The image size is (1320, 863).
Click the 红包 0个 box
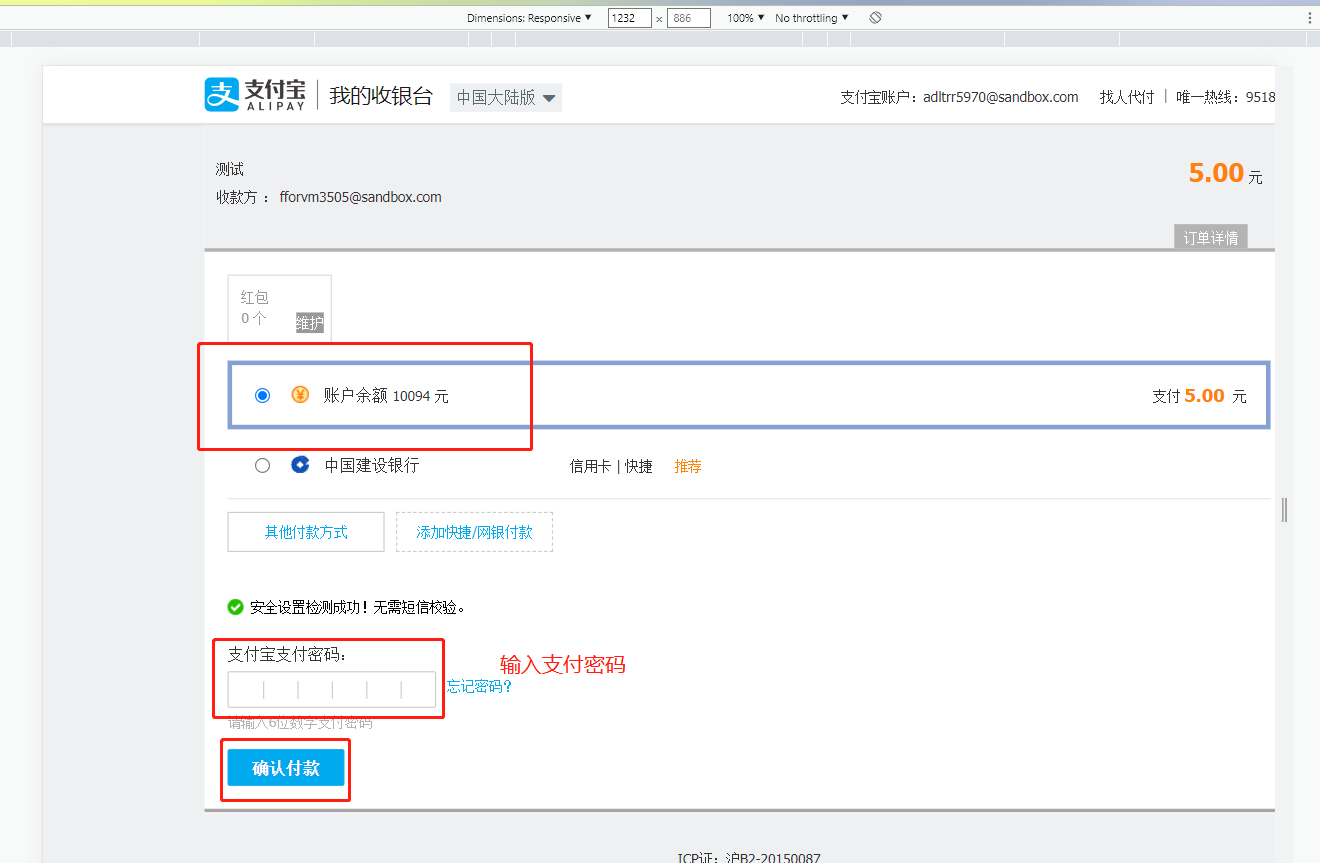pyautogui.click(x=279, y=308)
